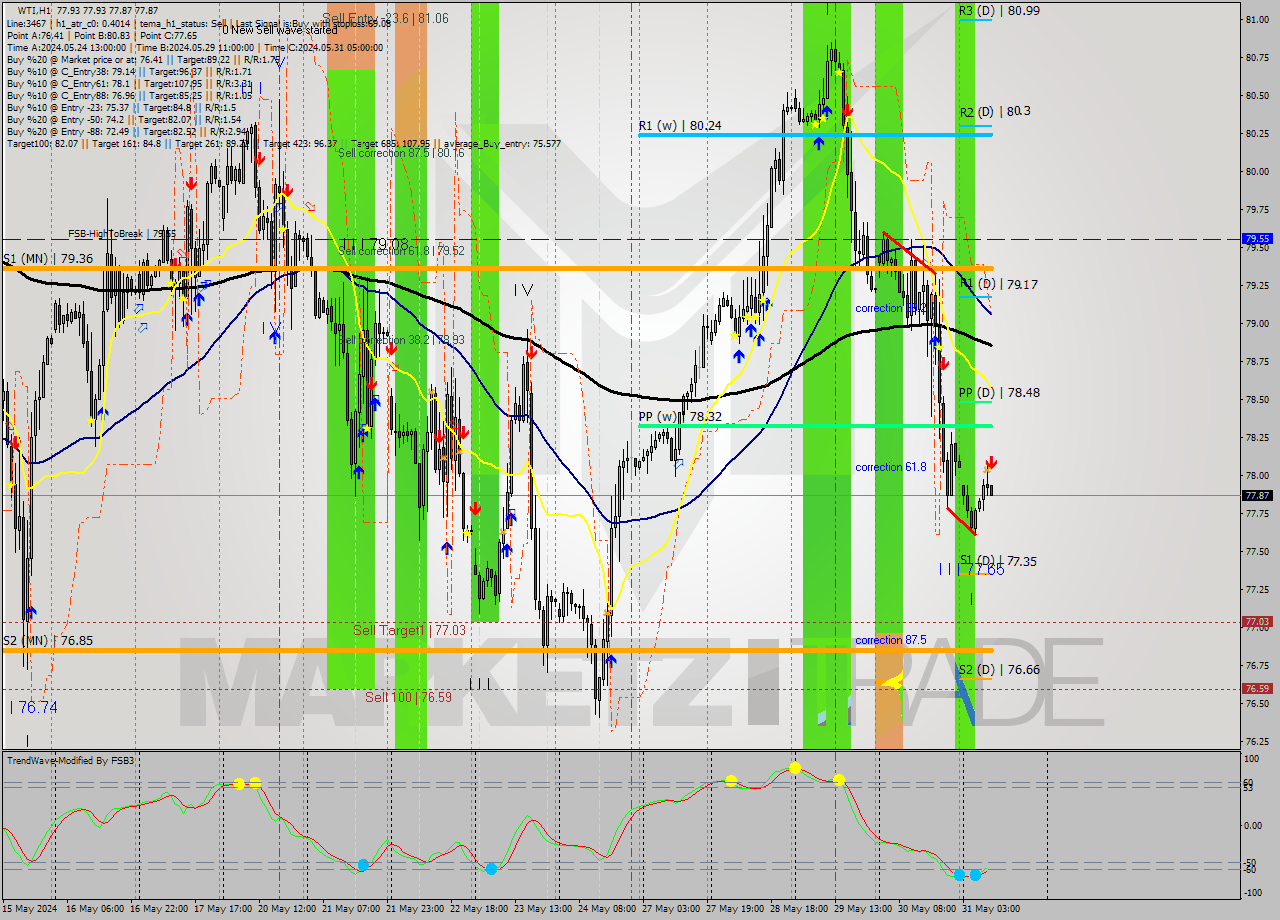Click the red sell arrow at the 28 May peak
The width and height of the screenshot is (1280, 920).
847,110
